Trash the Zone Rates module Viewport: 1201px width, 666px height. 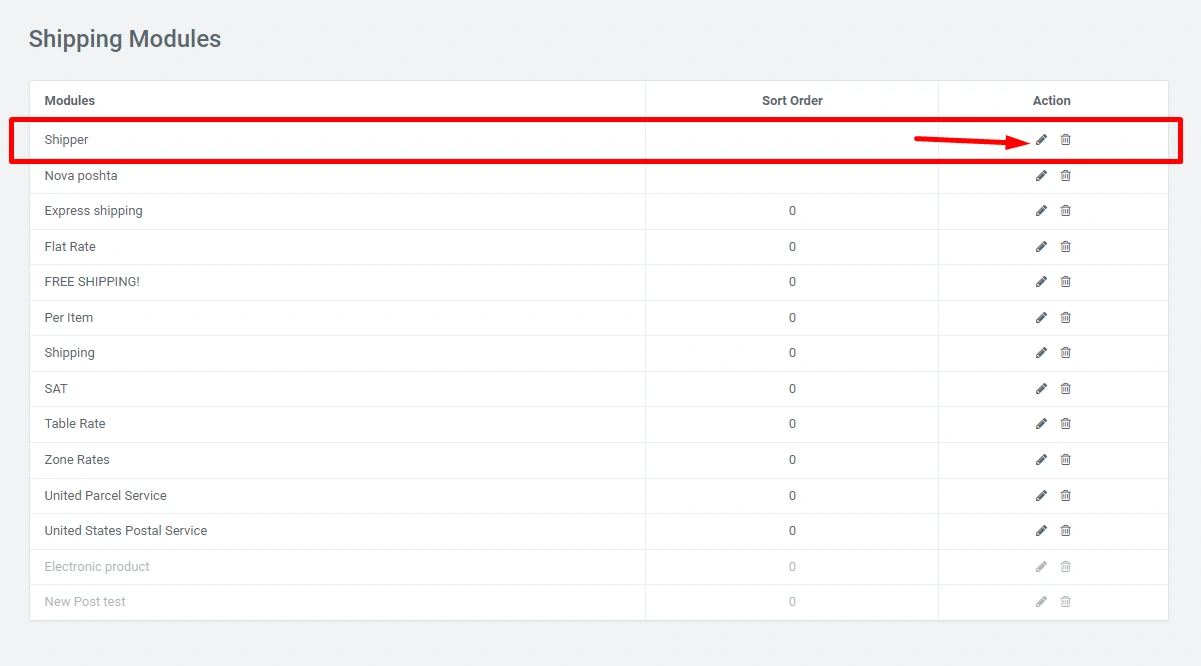[x=1065, y=460]
